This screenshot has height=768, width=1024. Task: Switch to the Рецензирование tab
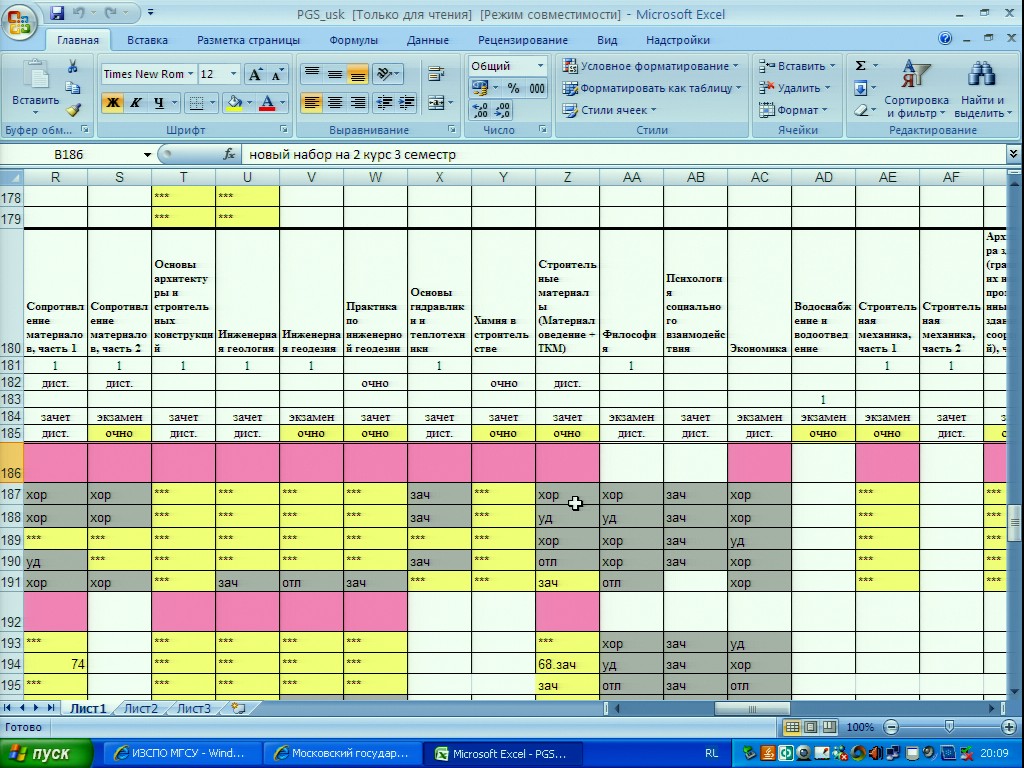point(522,40)
